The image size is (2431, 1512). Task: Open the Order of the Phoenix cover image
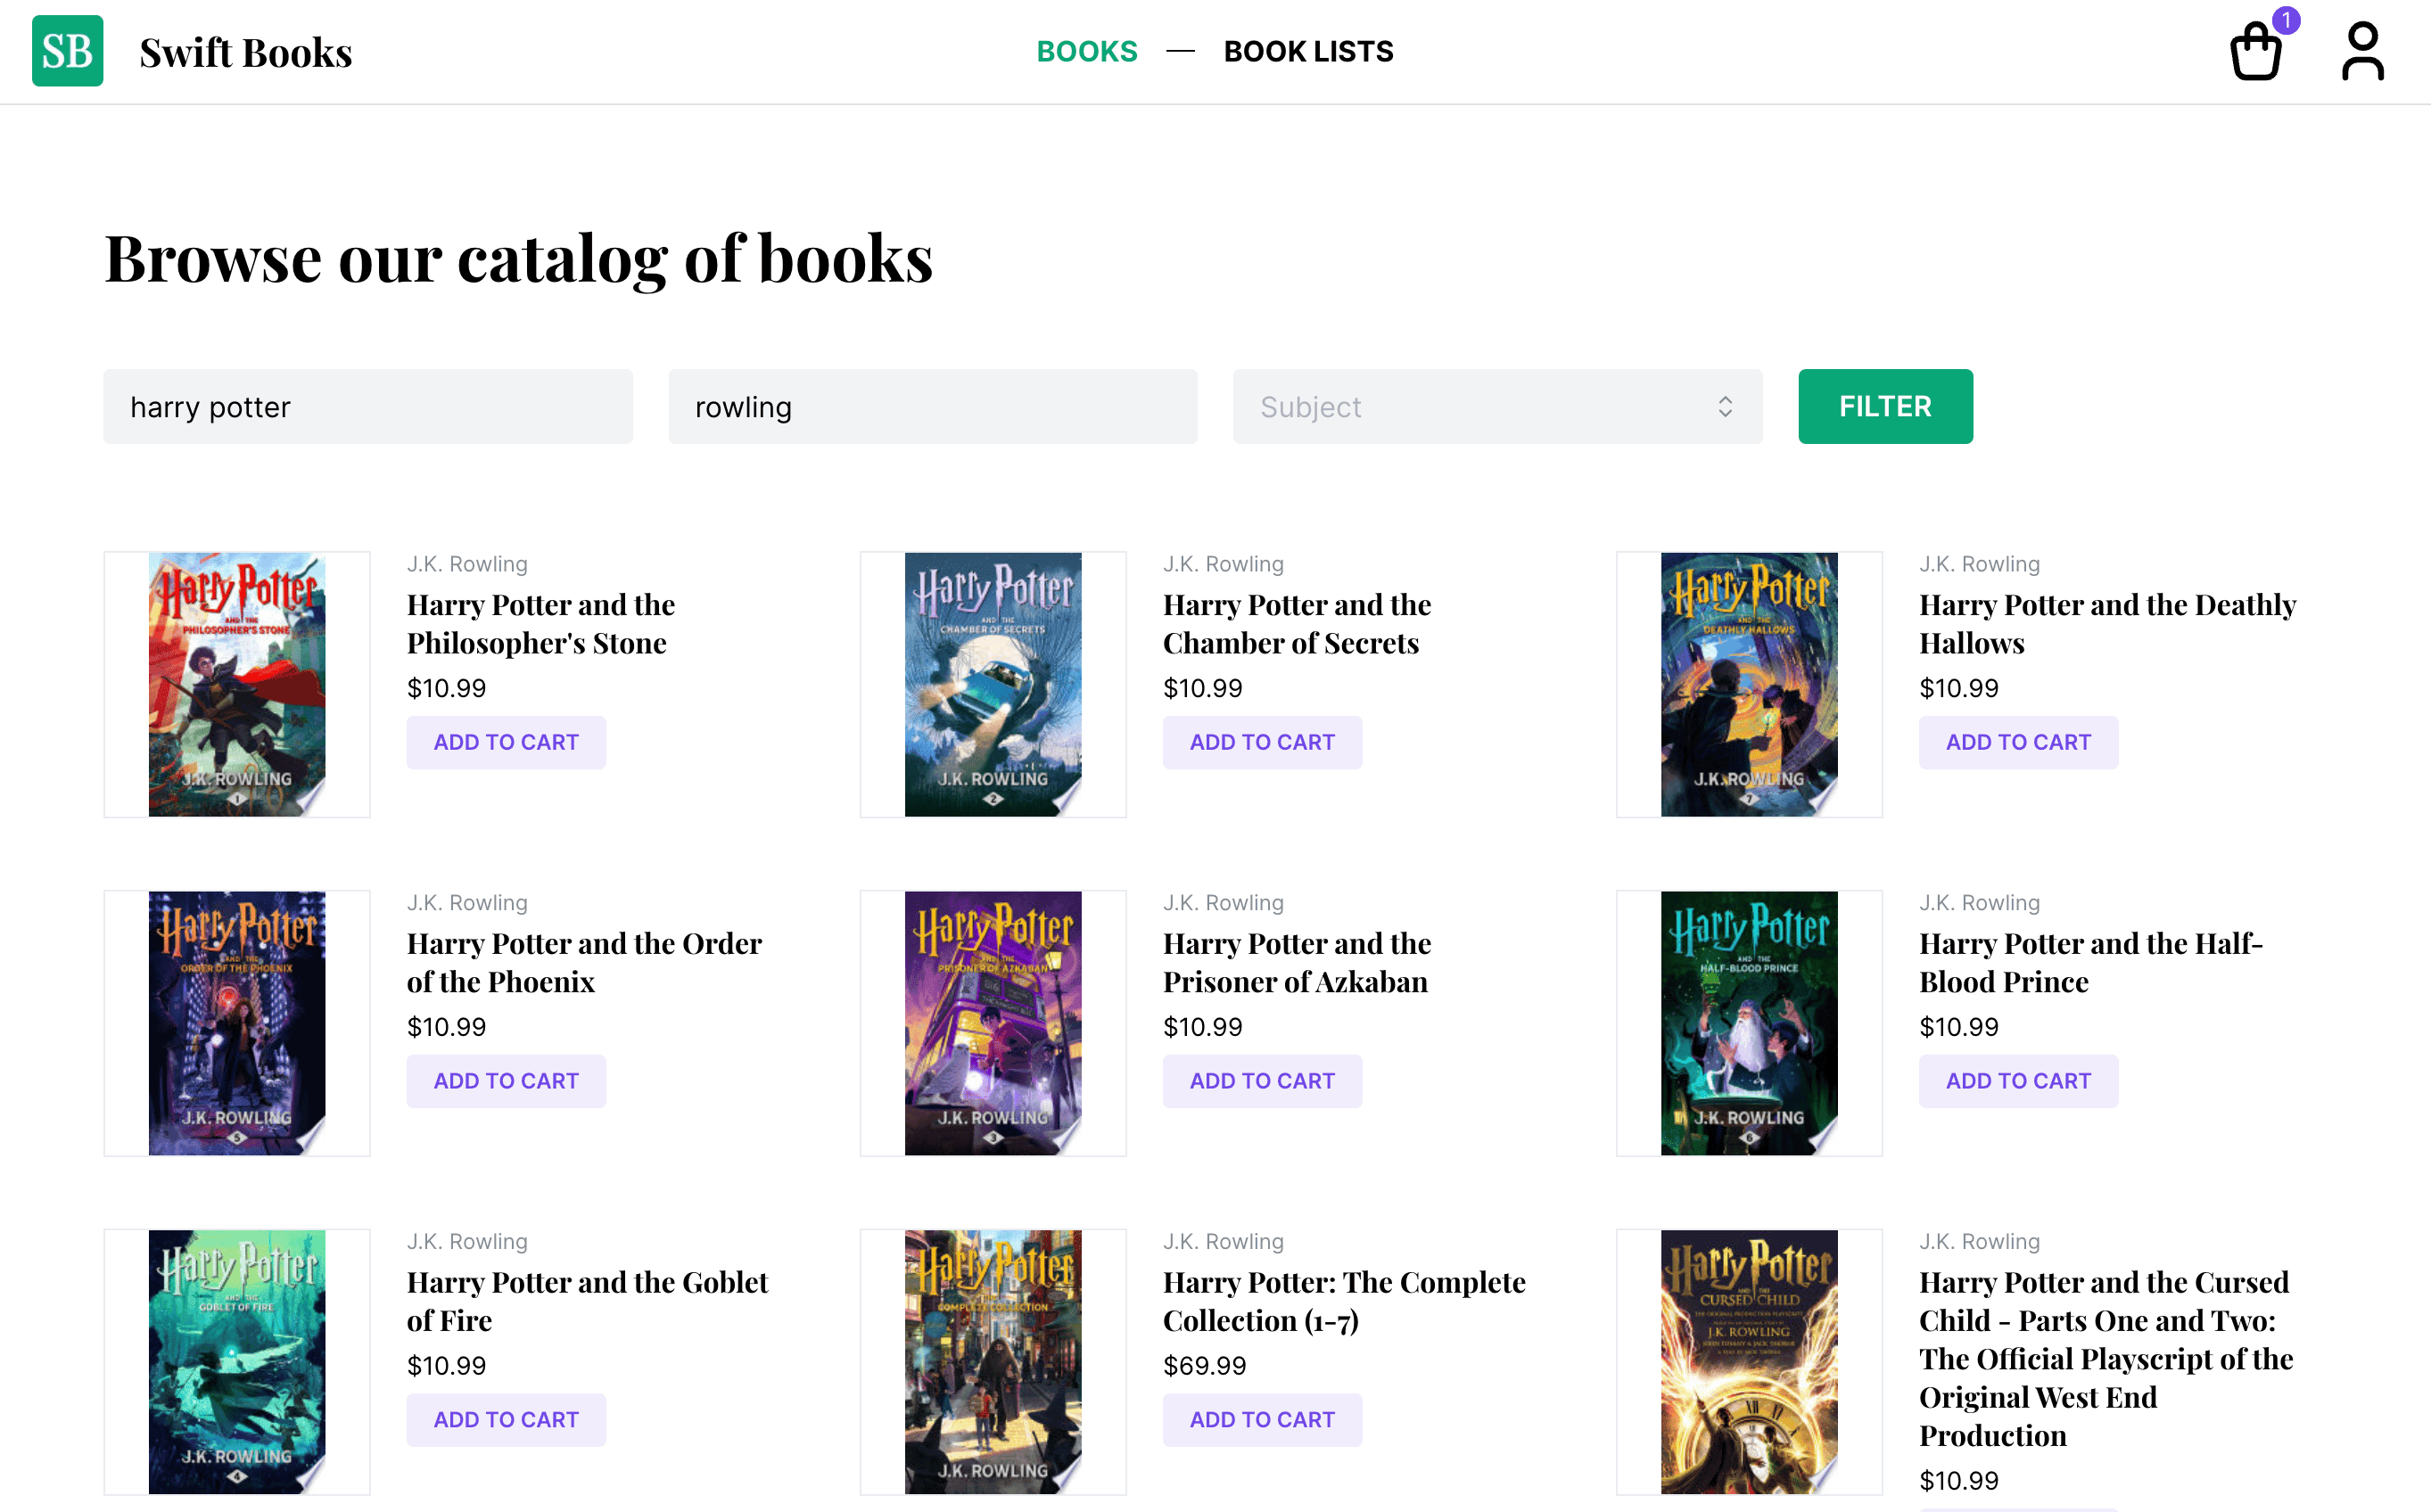pyautogui.click(x=237, y=1024)
